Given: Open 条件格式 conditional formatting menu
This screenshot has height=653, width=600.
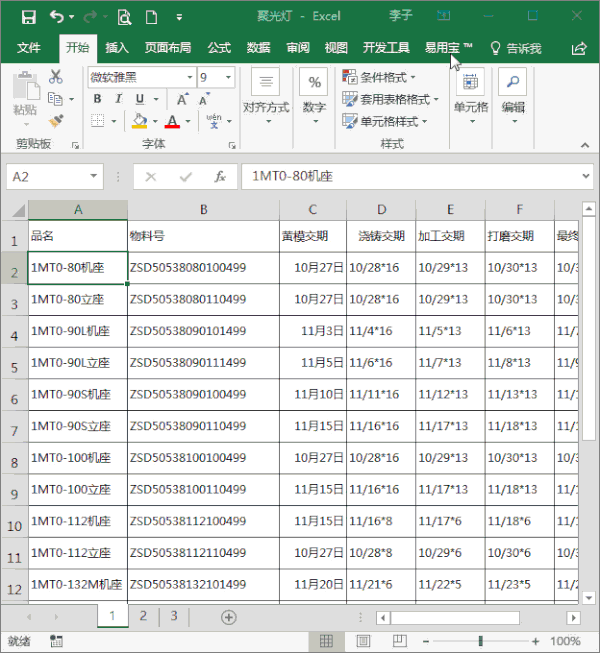Looking at the screenshot, I should click(x=379, y=77).
